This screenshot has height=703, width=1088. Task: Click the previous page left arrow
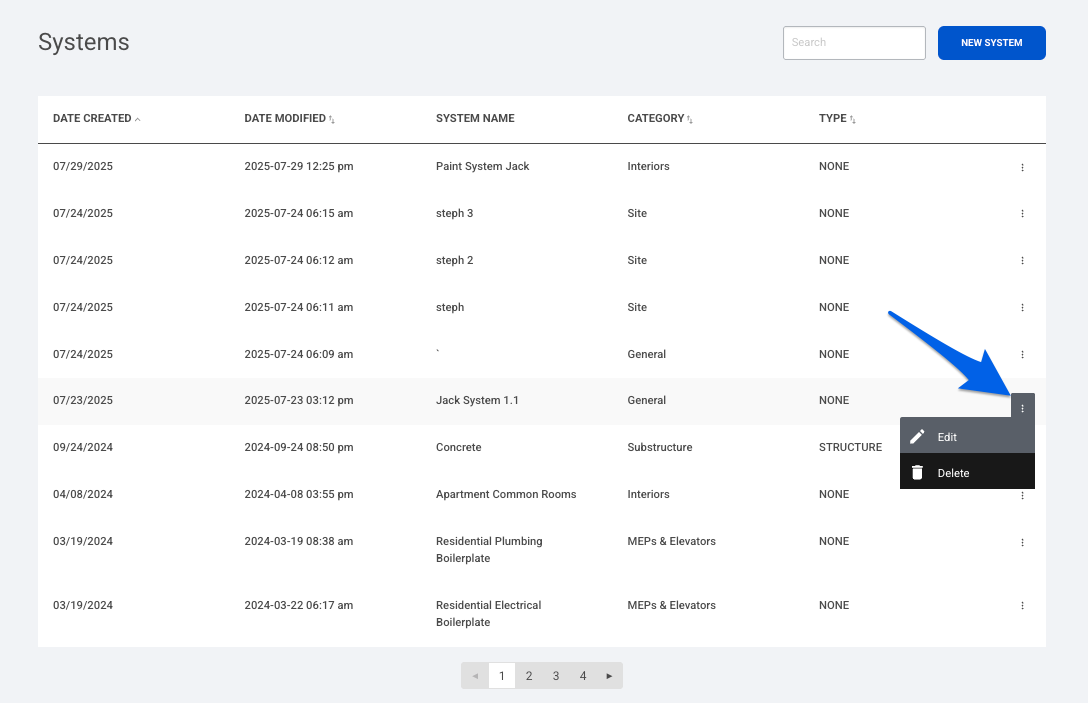(475, 675)
